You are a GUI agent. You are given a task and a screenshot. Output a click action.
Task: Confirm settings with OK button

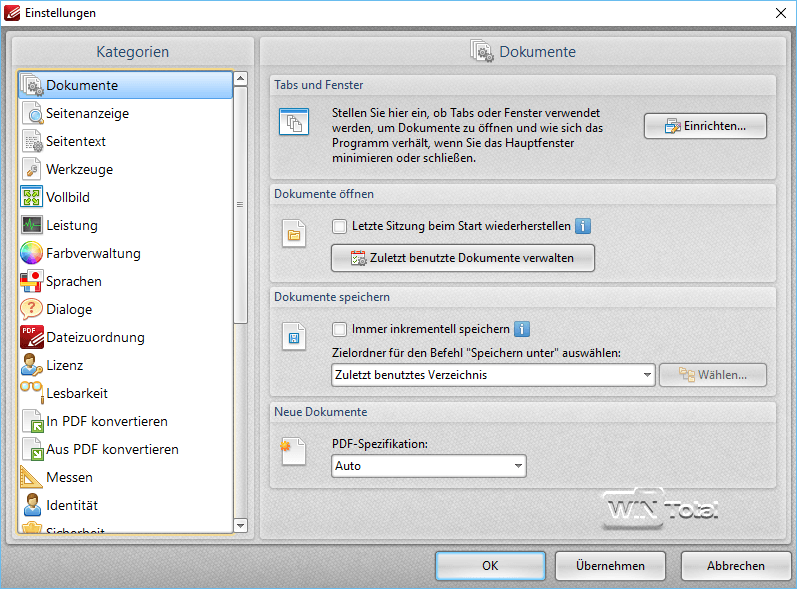click(x=490, y=566)
